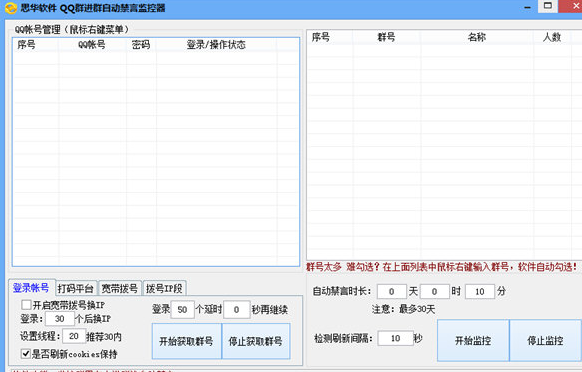The height and width of the screenshot is (372, 582).
Task: Click the QQ帐号 column header
Action: click(x=92, y=45)
